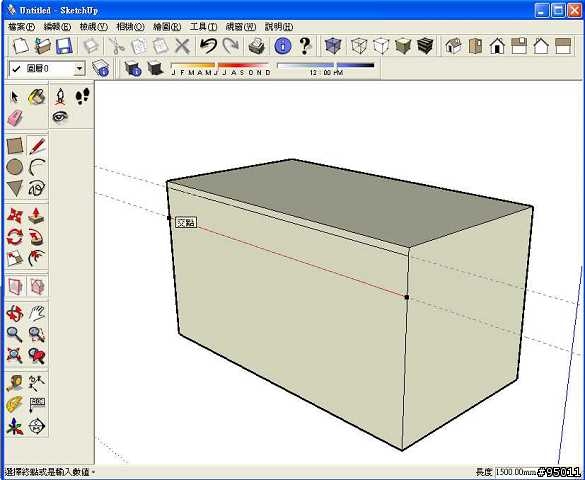
Task: Toggle X-ray face style
Action: coord(332,46)
